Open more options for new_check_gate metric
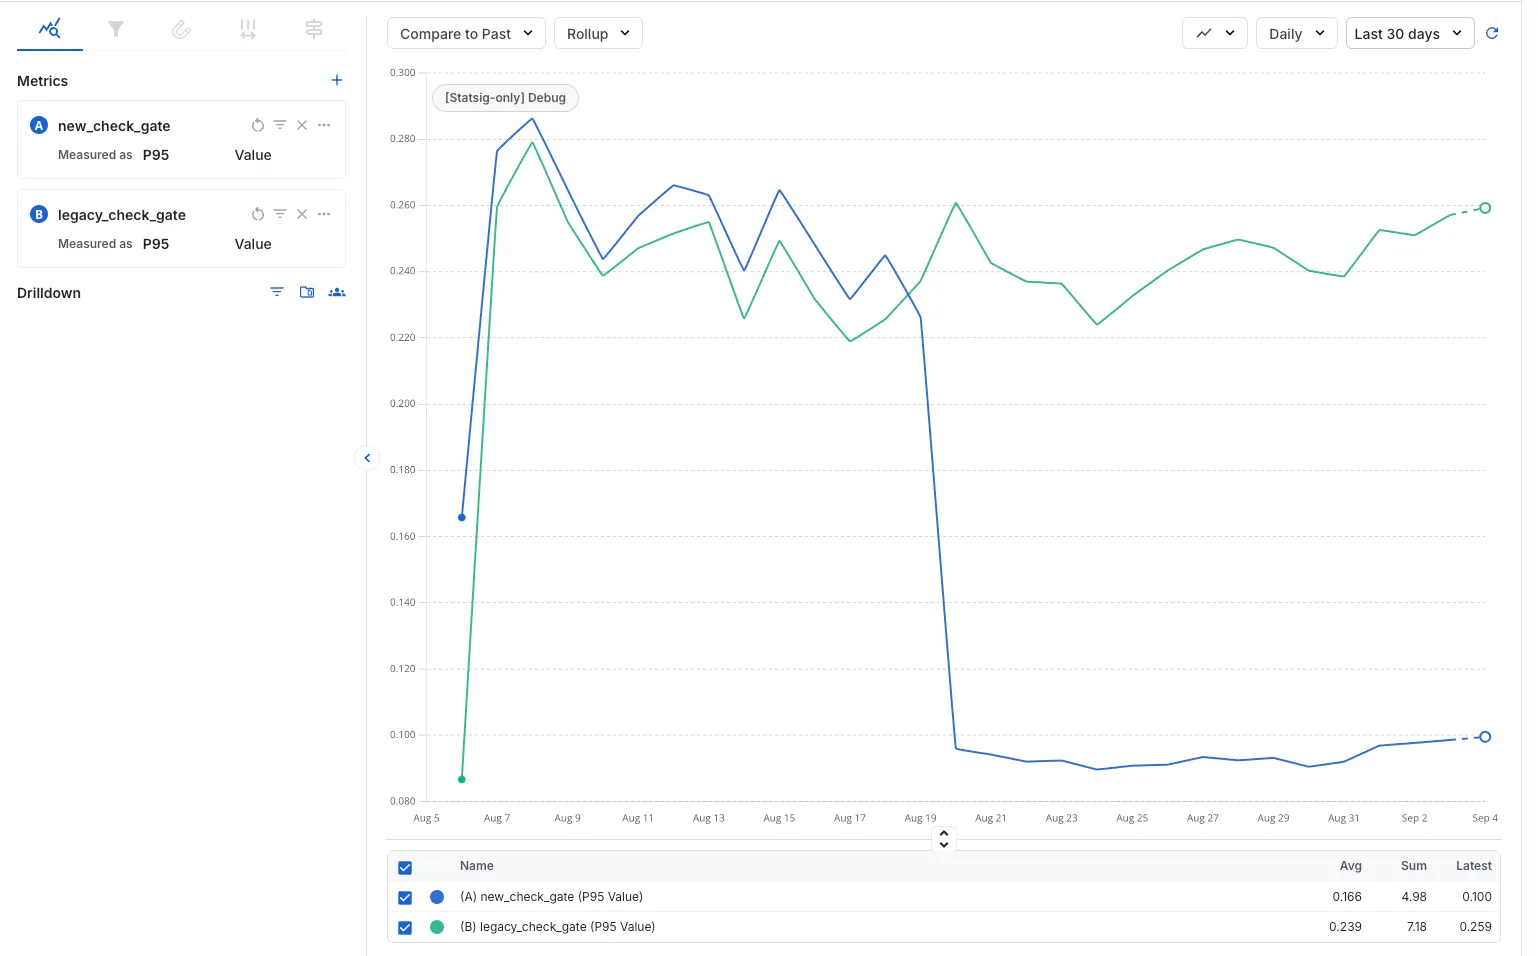1538x956 pixels. coord(324,125)
